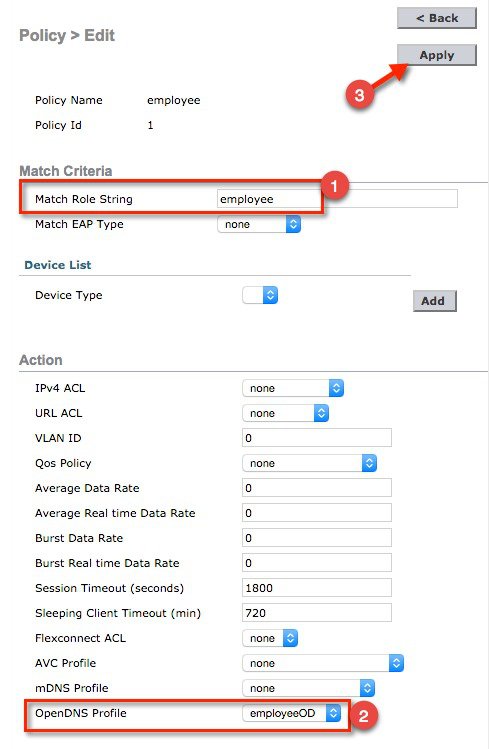Expand the AVC Profile dropdown
This screenshot has height=749, width=489.
(323, 663)
